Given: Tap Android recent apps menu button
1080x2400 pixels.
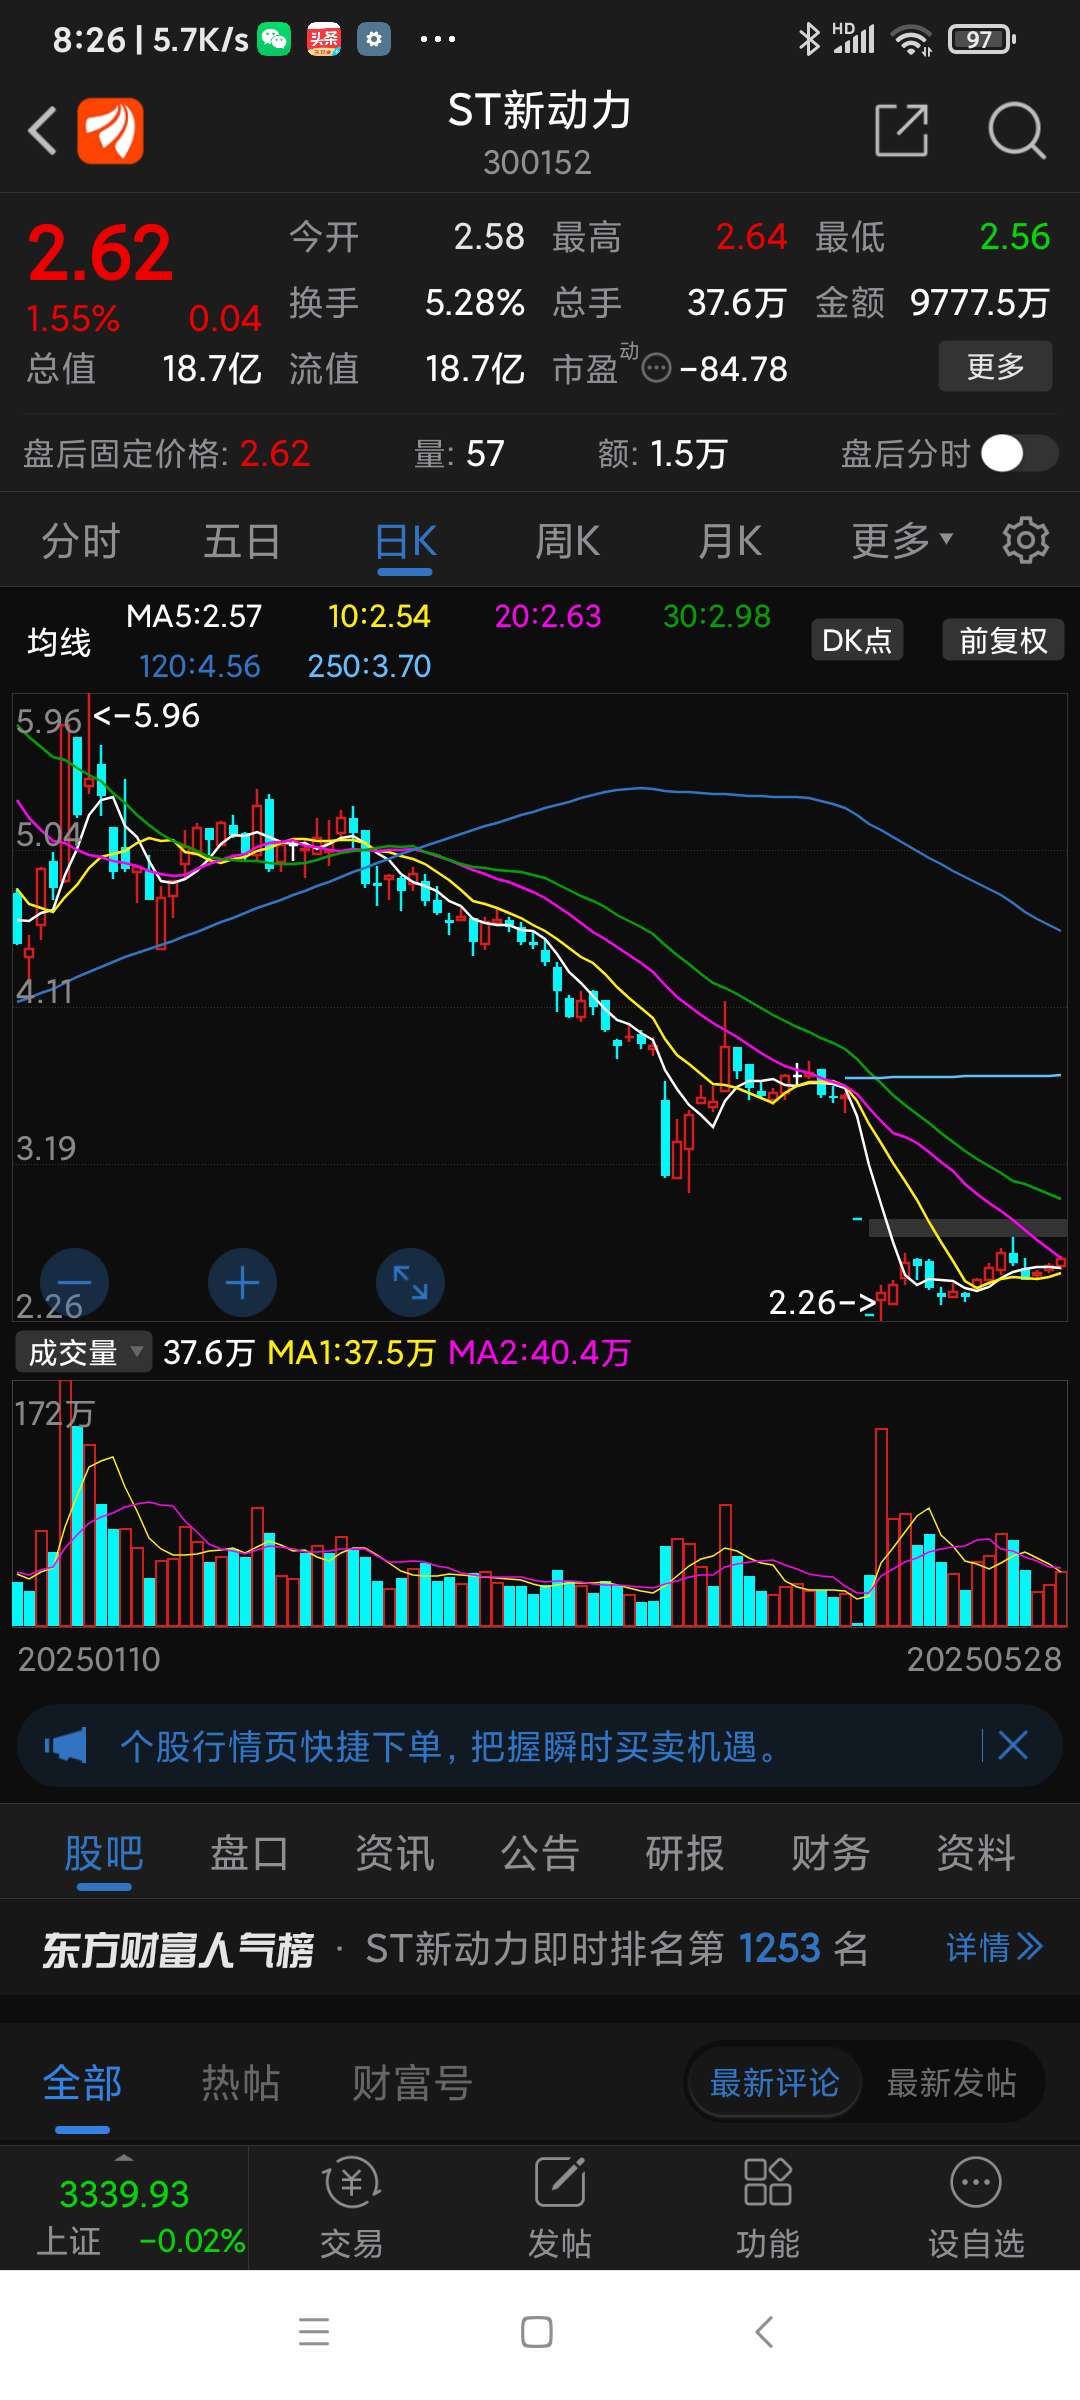Looking at the screenshot, I should coord(314,2332).
